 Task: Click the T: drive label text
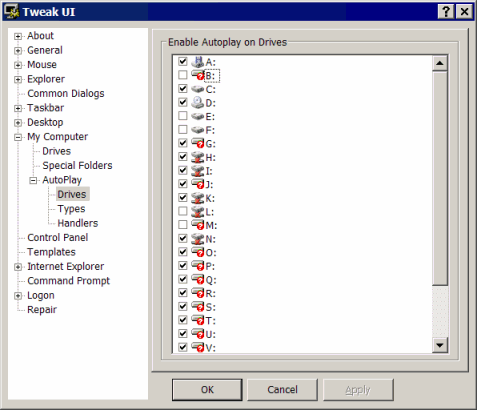(x=210, y=321)
